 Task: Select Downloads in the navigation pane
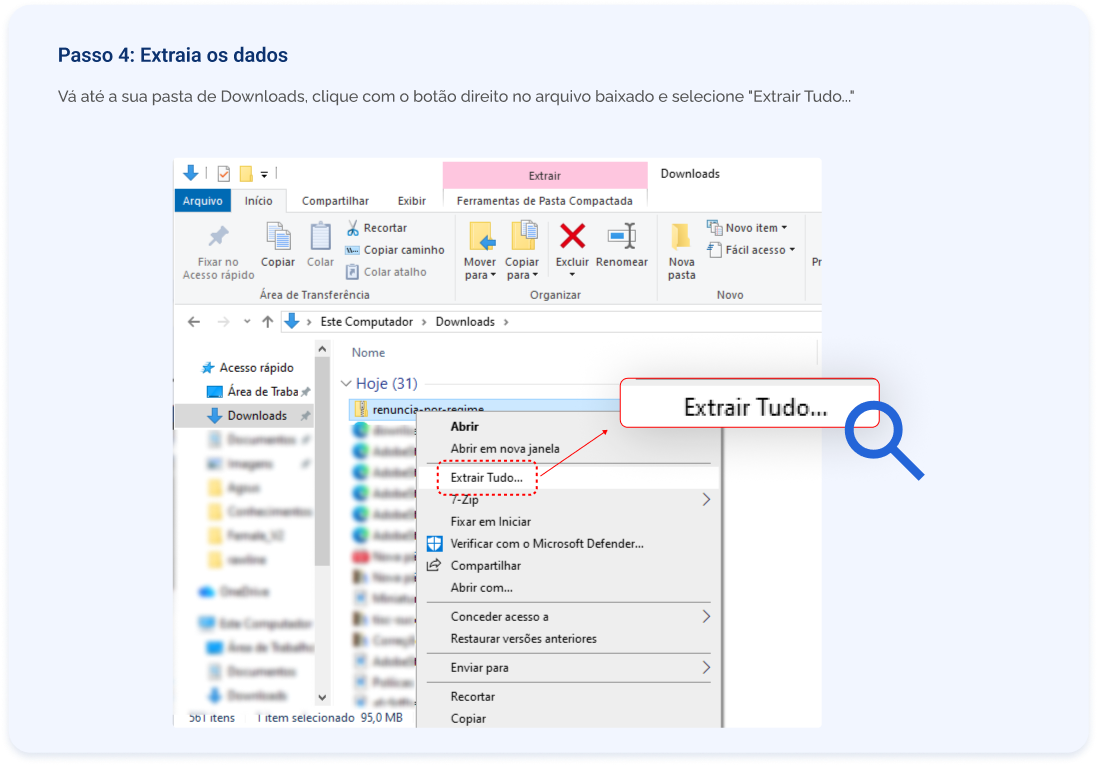[256, 416]
